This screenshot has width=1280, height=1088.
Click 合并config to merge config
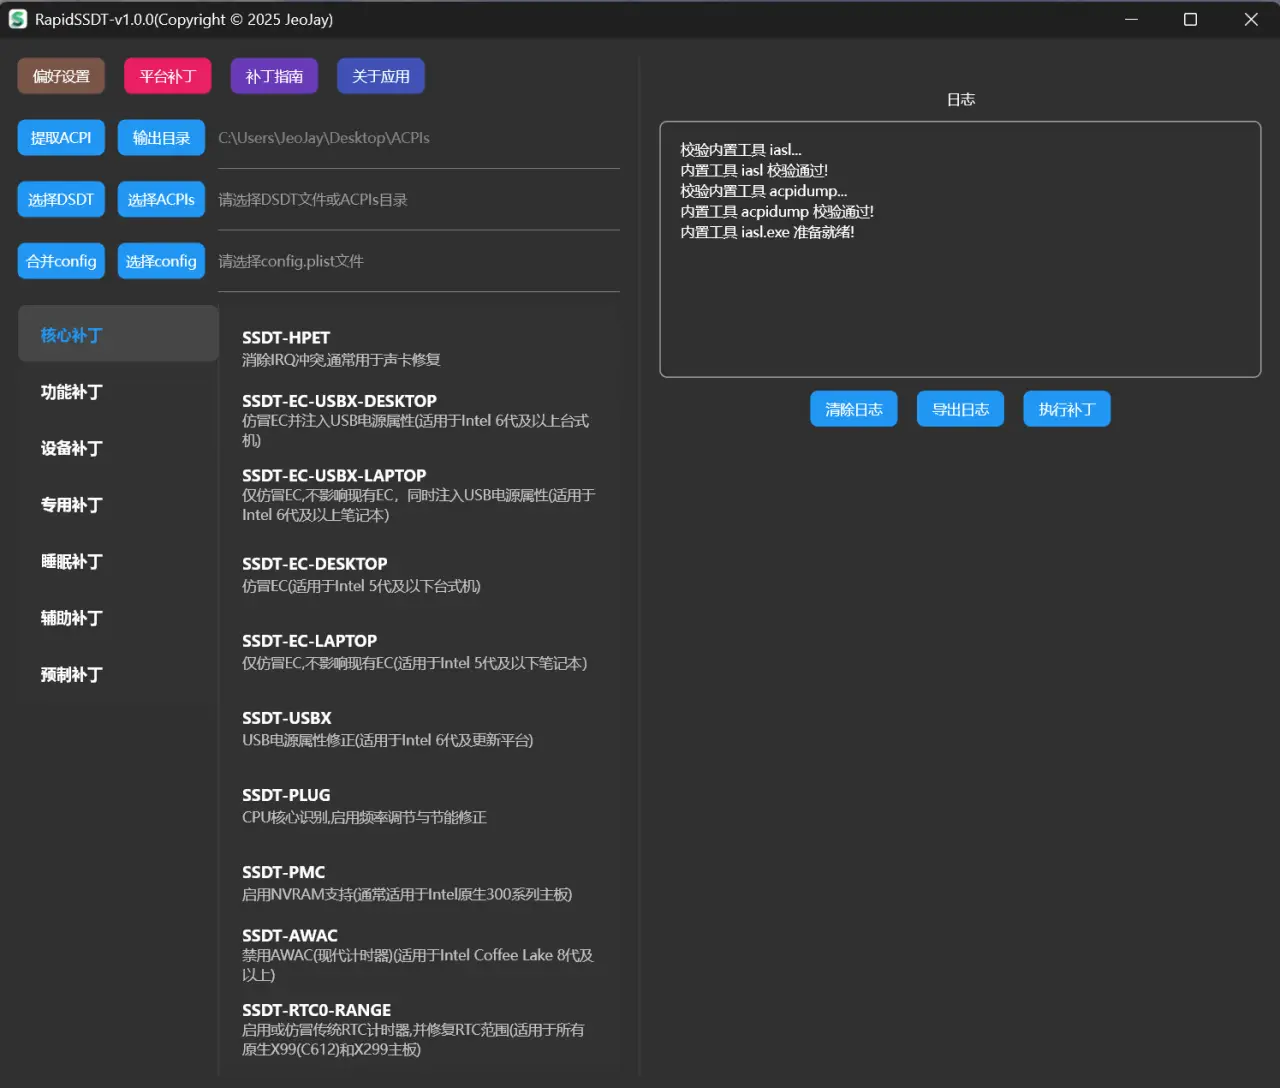[60, 260]
